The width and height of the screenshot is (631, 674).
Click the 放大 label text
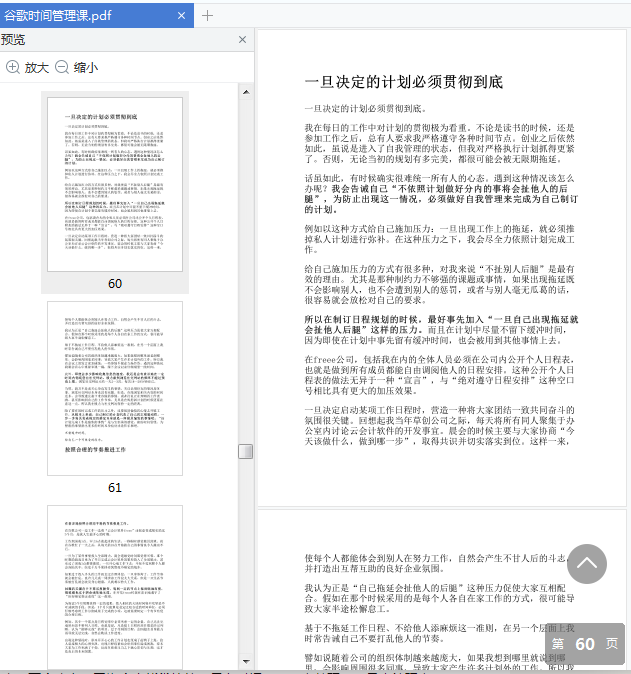[x=37, y=67]
